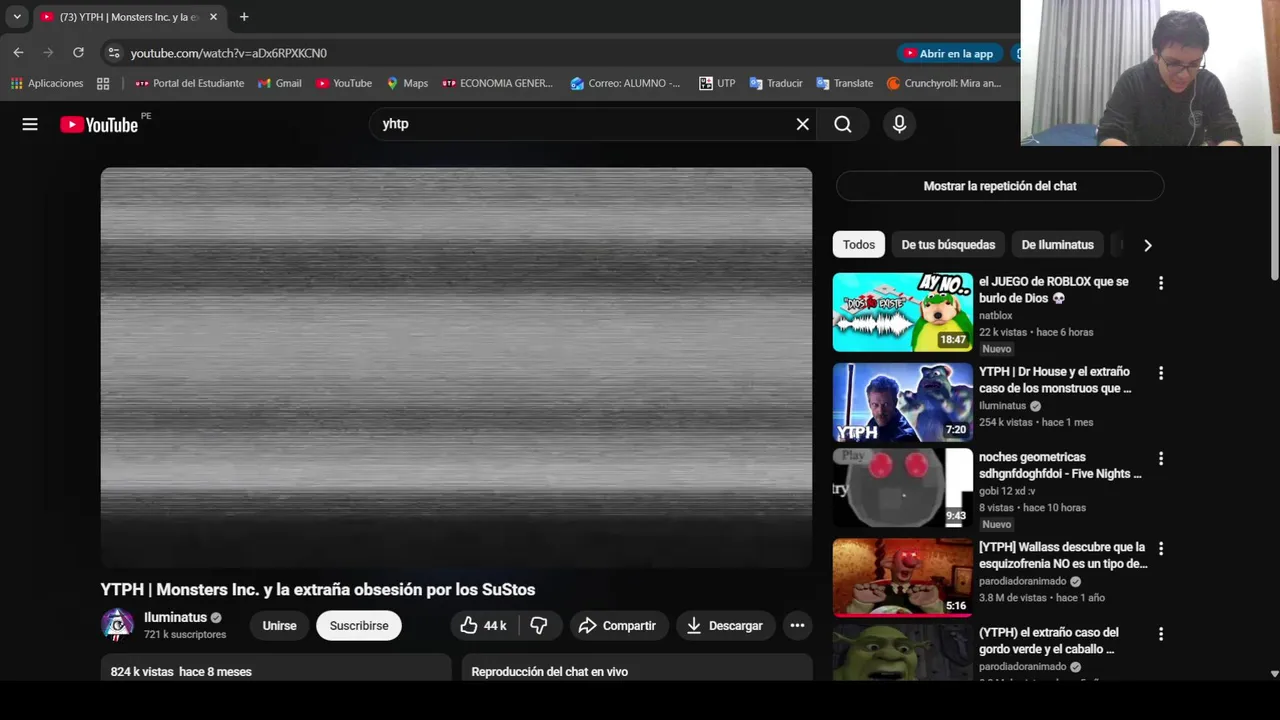Open Crunchyroll bookmark
This screenshot has width=1280, height=720.
(944, 83)
